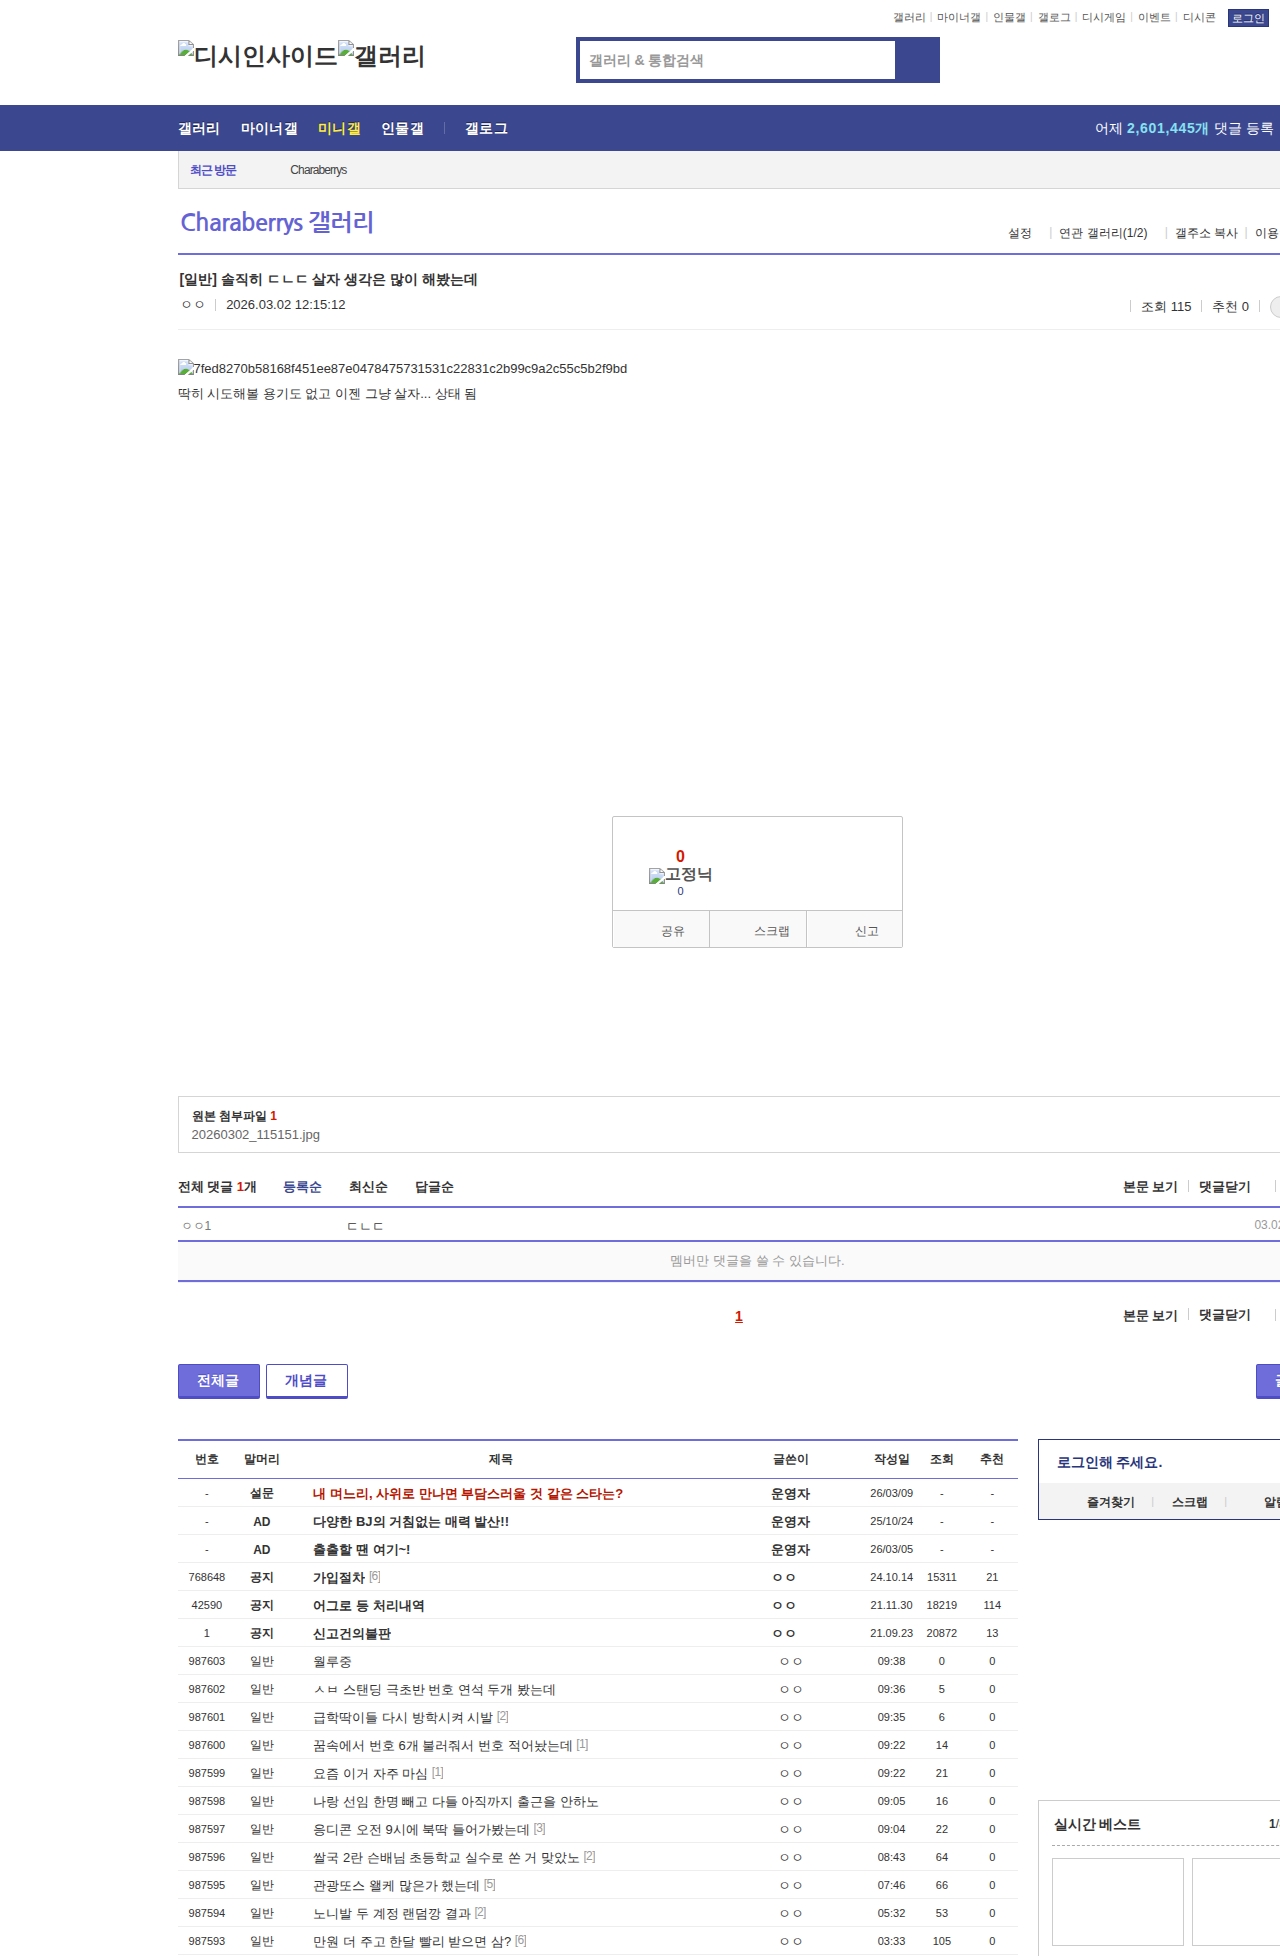Screen dimensions: 1280x1956
Task: Click the 공유 button under the post
Action: point(672,931)
